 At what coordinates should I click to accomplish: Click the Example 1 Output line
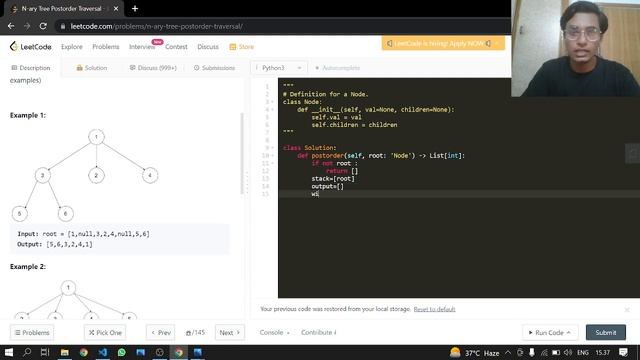(x=55, y=244)
